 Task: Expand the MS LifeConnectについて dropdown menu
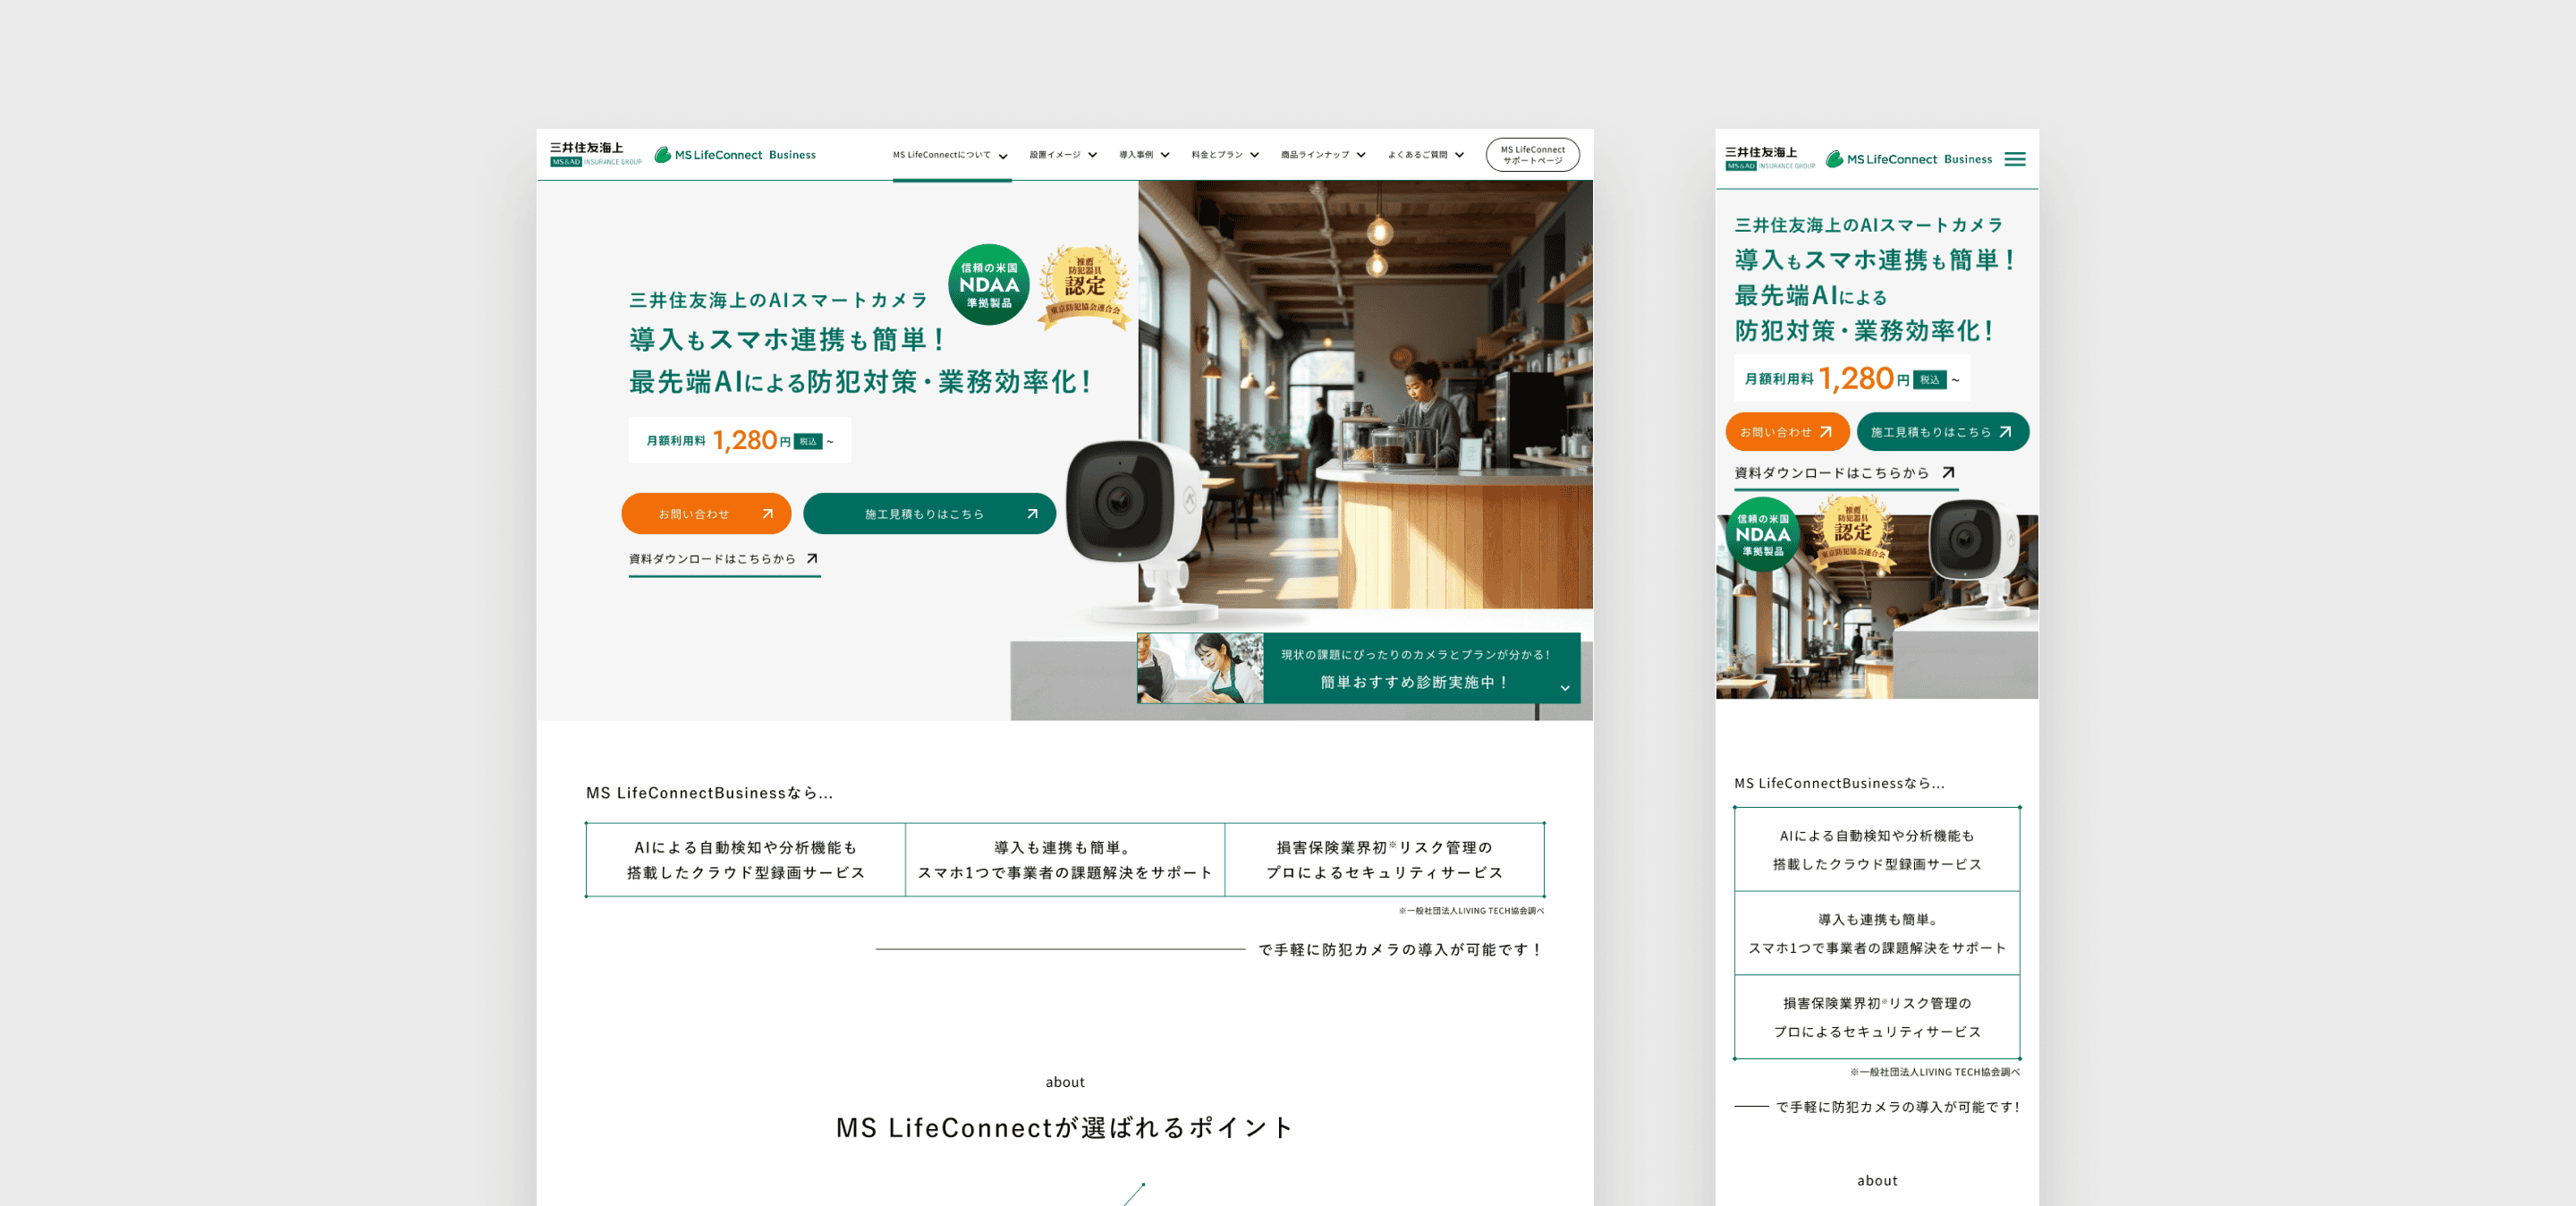pyautogui.click(x=950, y=155)
